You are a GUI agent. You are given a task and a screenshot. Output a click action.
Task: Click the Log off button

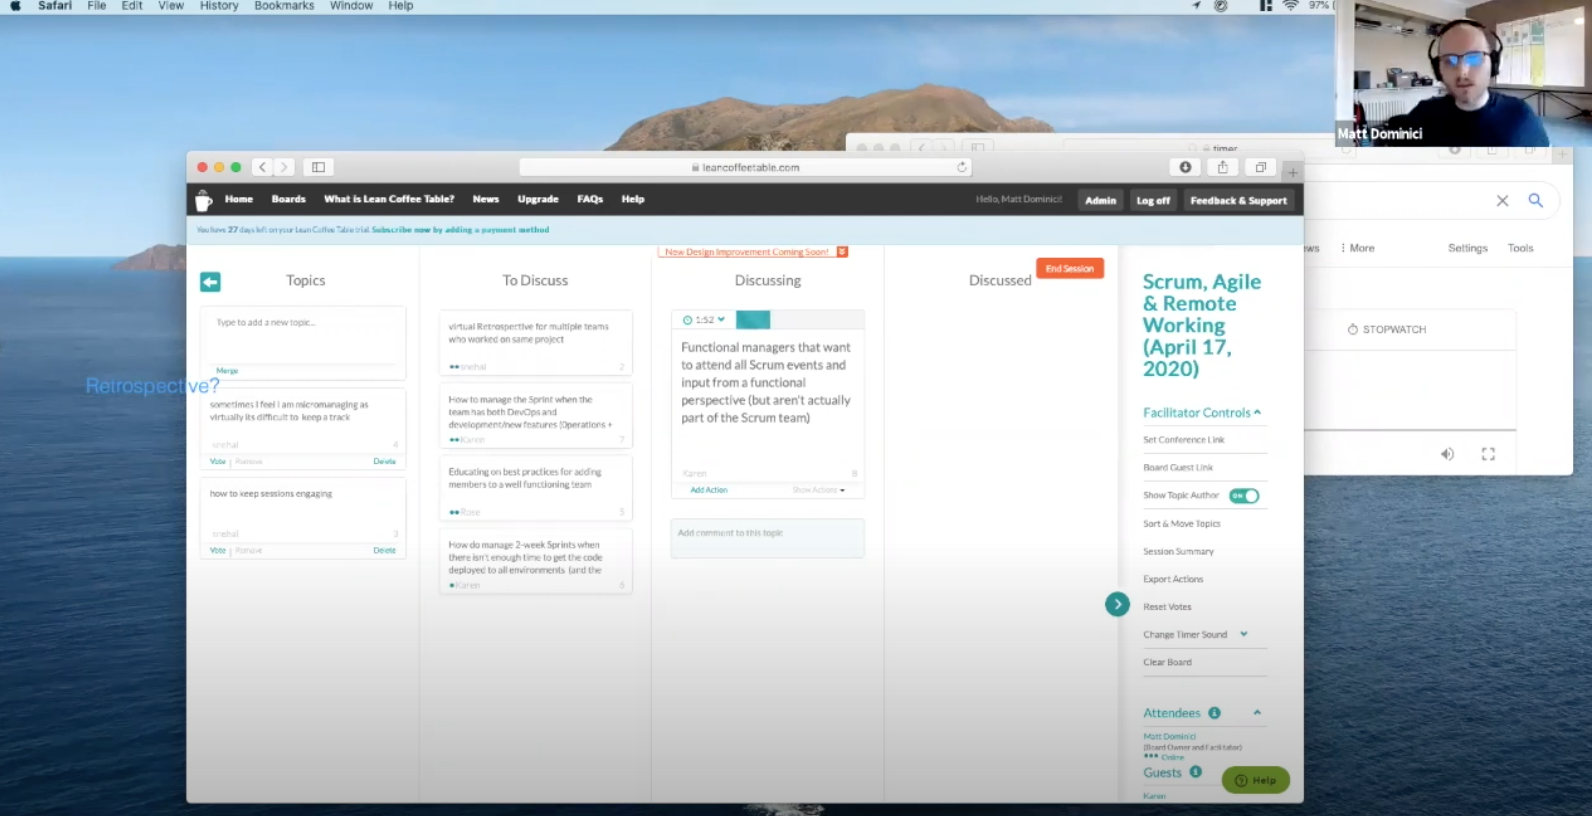pos(1153,200)
